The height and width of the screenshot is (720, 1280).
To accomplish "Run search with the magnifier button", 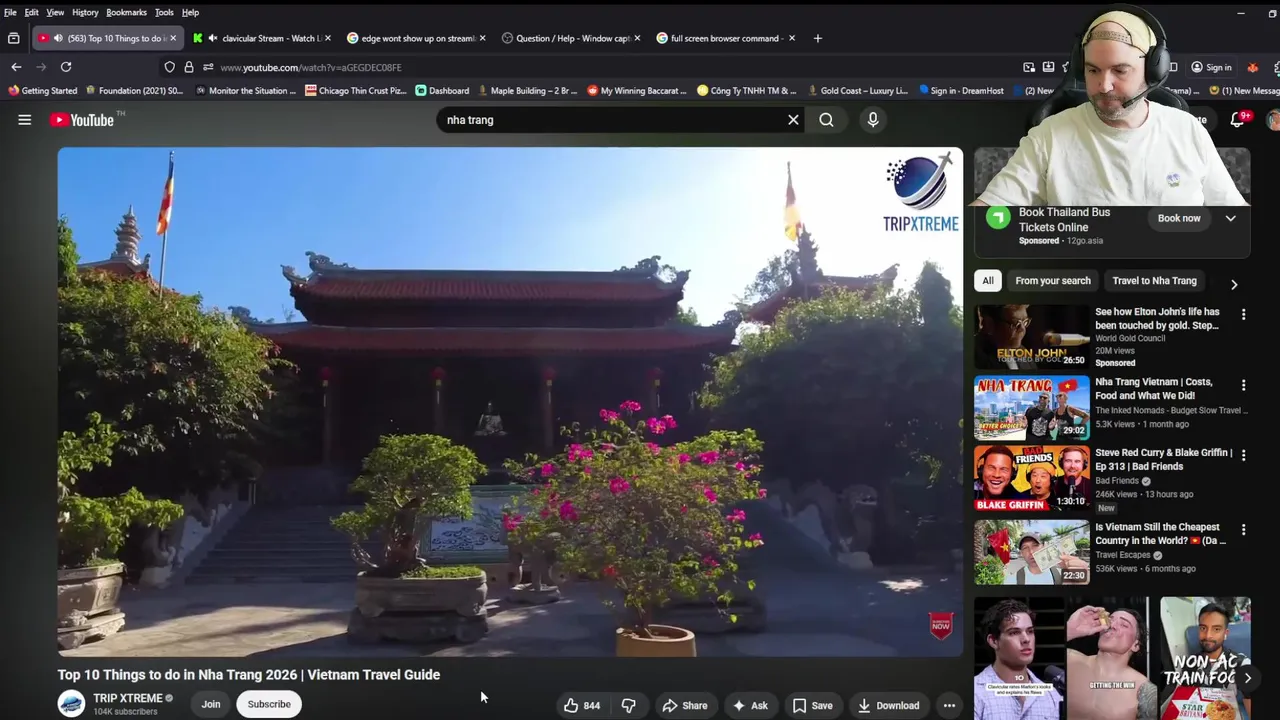I will (826, 120).
